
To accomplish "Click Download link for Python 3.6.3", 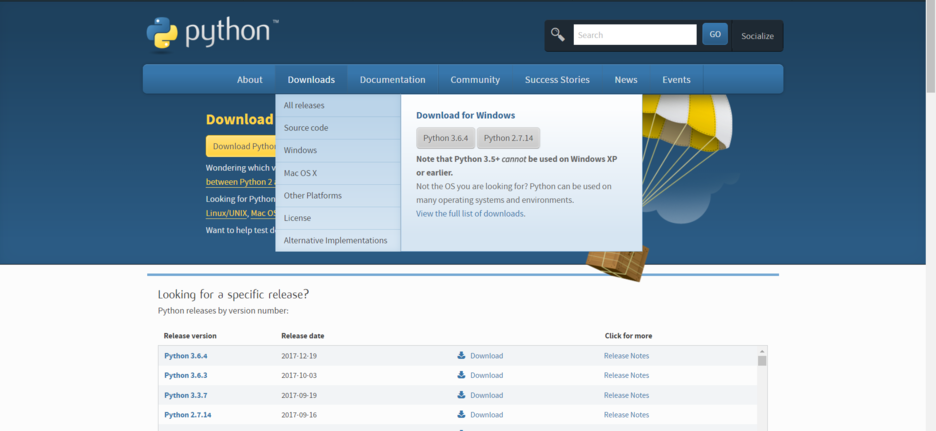I will click(x=487, y=375).
